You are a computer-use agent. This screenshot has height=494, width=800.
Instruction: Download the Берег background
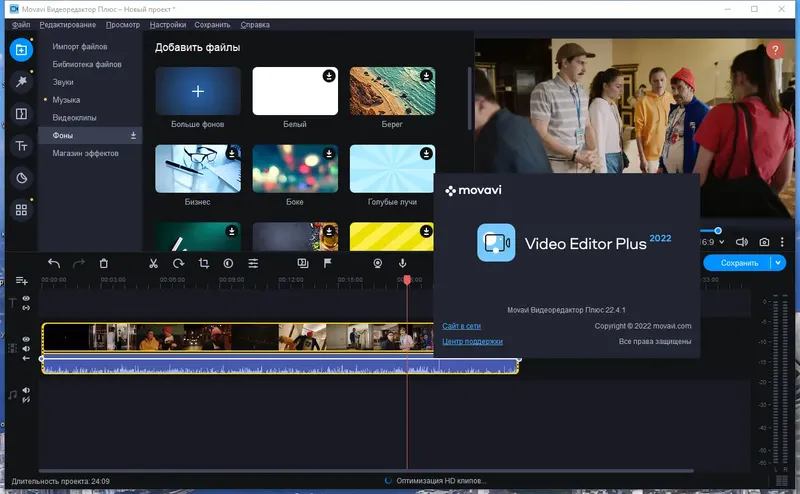coord(426,76)
